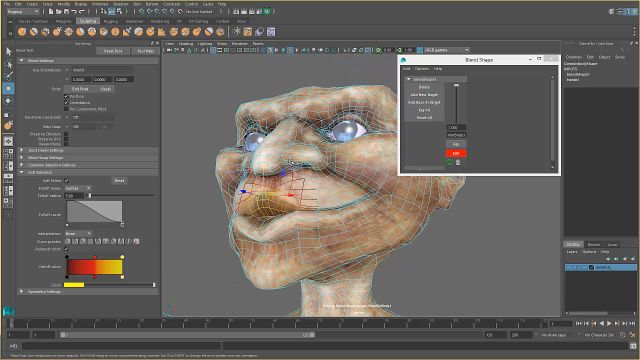Enable Tweak mode checkbox
The image size is (640, 360).
[x=66, y=144]
